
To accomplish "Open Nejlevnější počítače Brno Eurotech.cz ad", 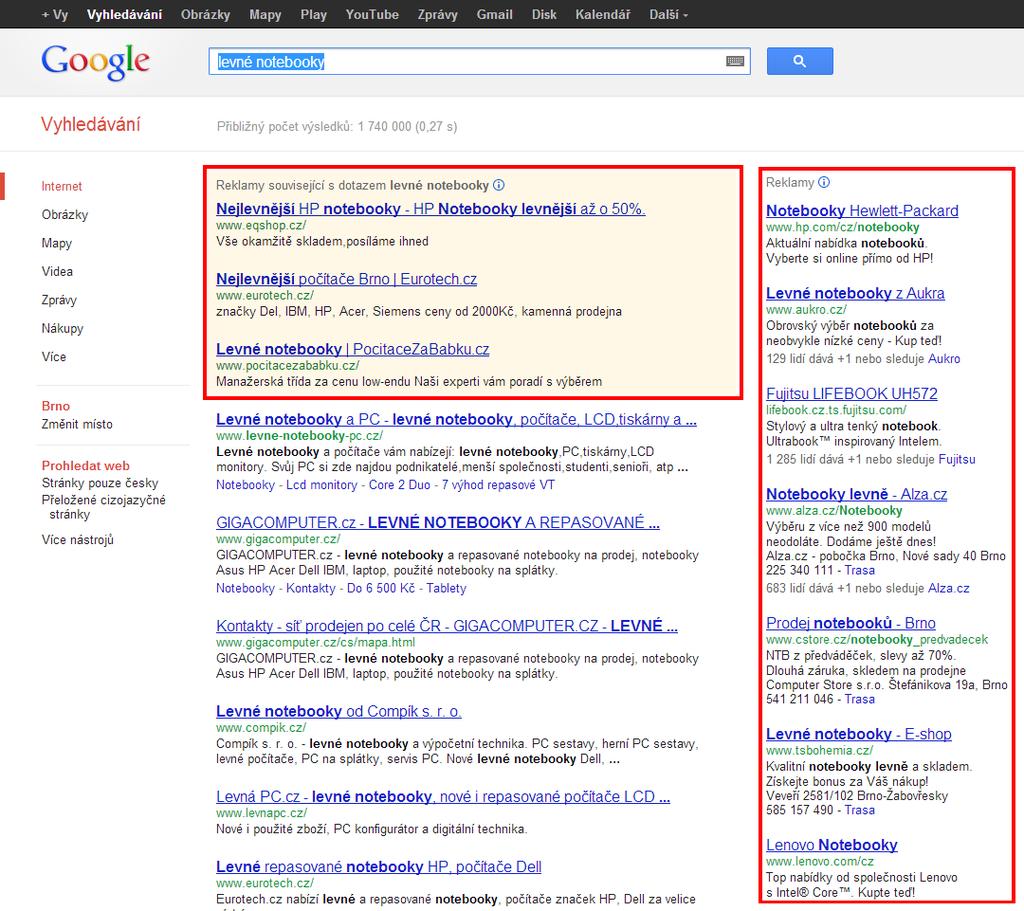I will tap(346, 280).
